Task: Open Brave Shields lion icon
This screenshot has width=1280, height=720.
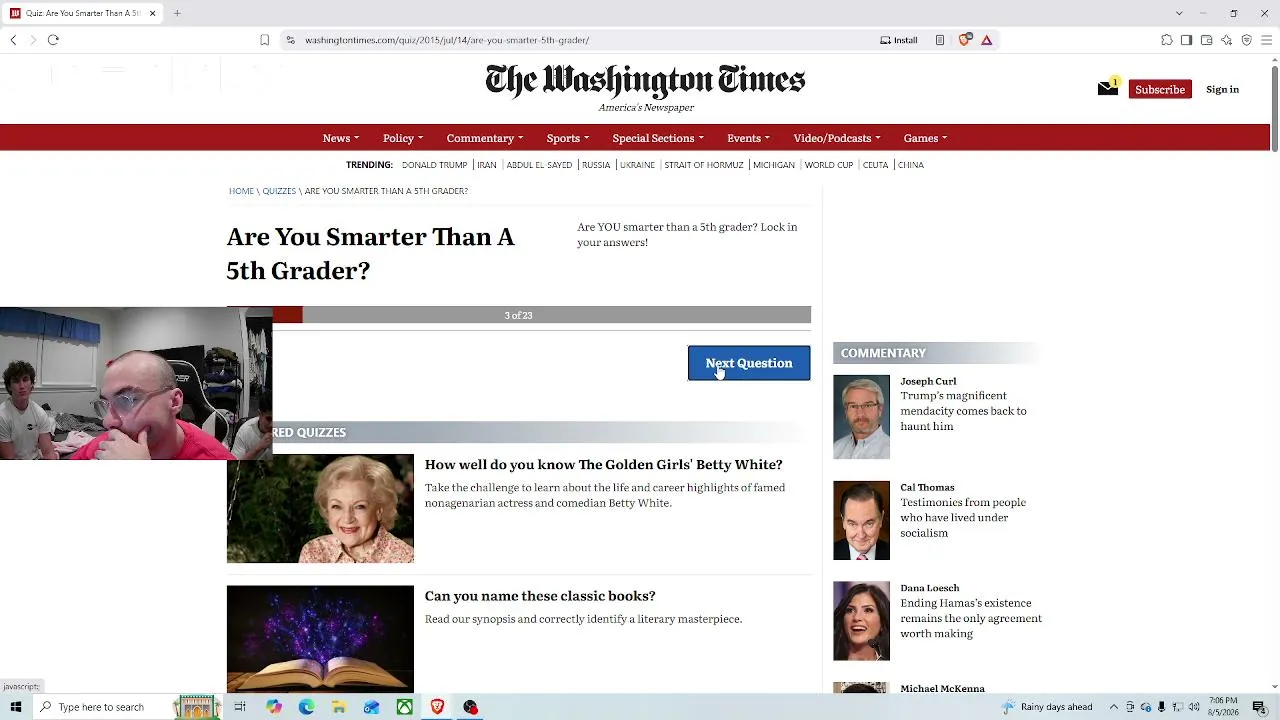Action: coord(965,40)
